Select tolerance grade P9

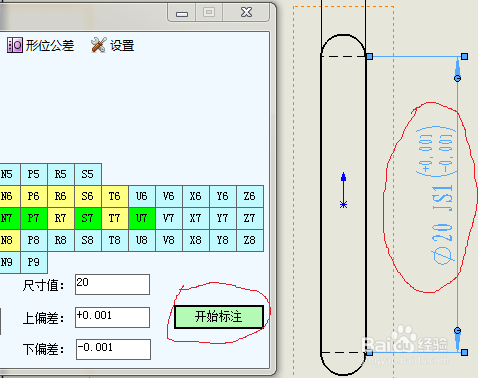point(34,262)
